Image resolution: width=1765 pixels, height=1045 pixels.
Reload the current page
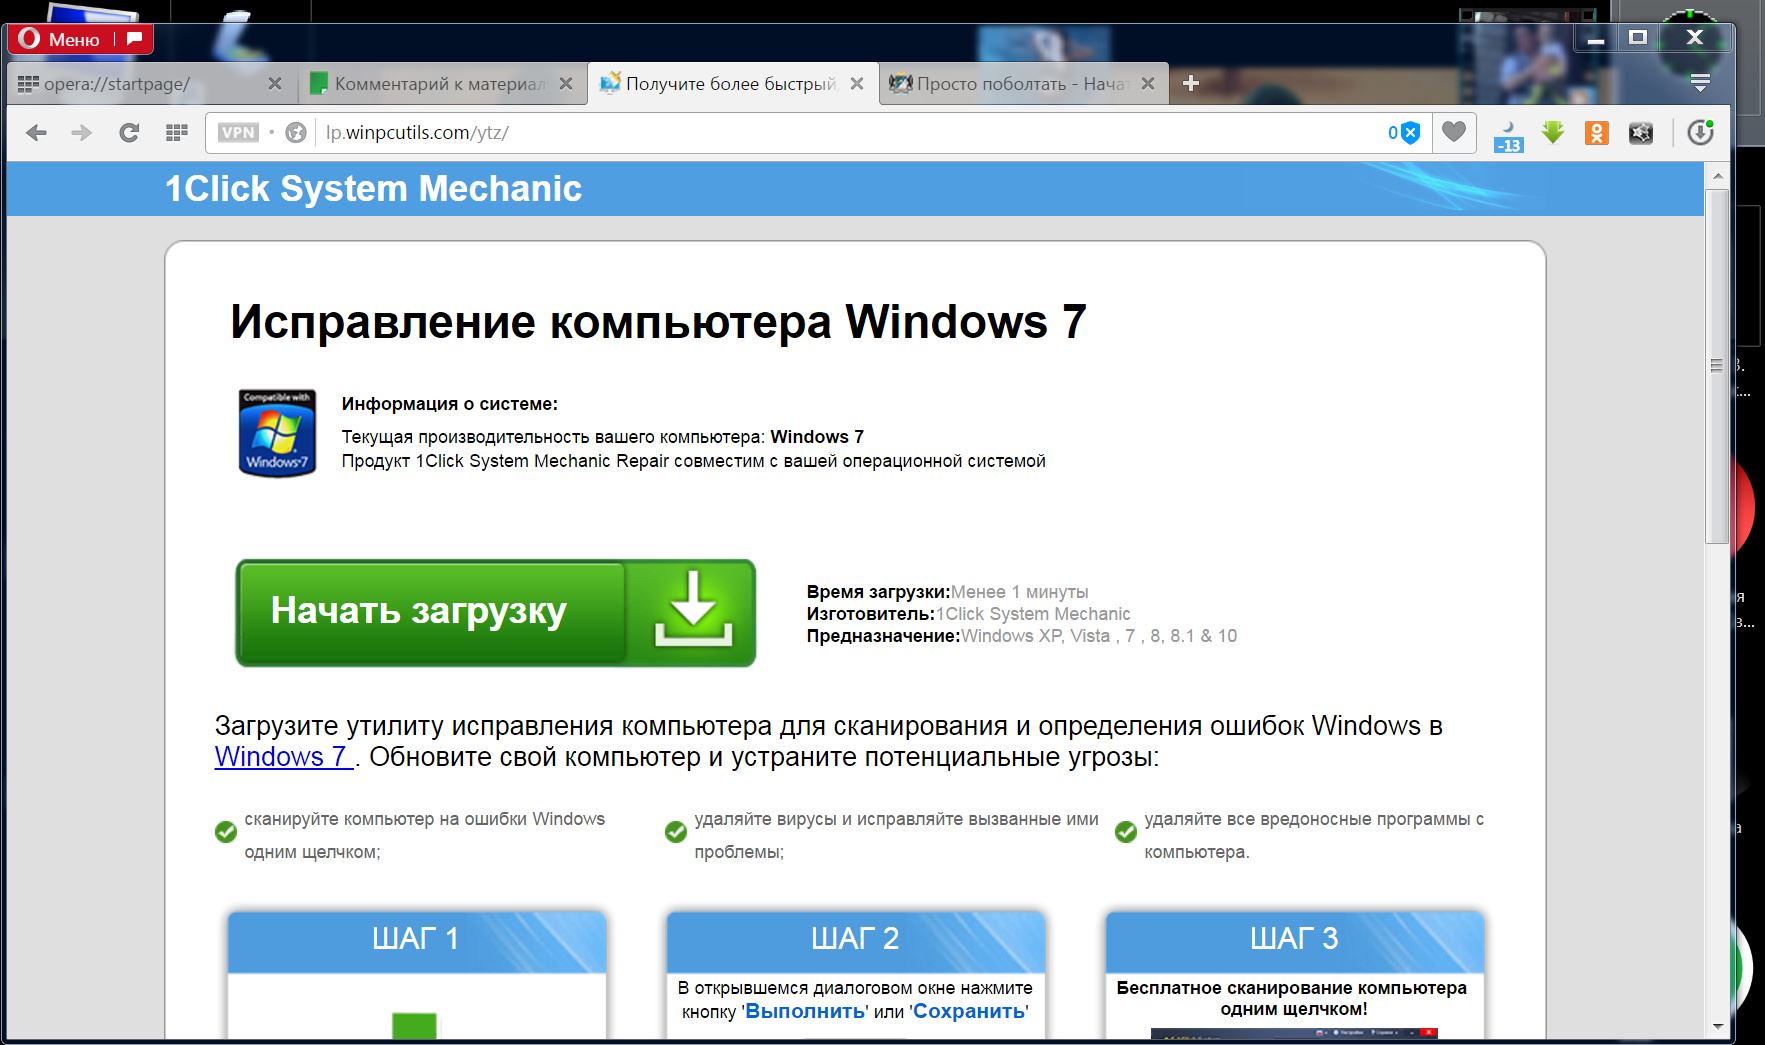click(129, 133)
